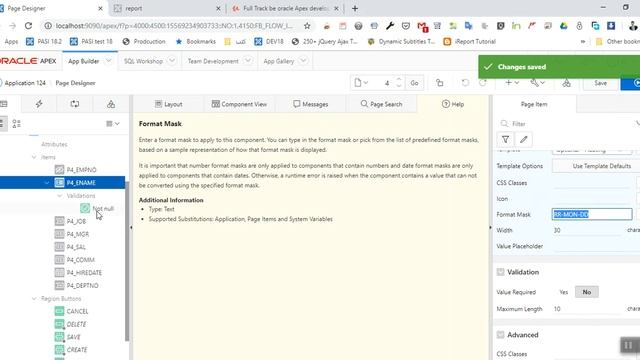Open the Page Shared Components tab

[111, 104]
